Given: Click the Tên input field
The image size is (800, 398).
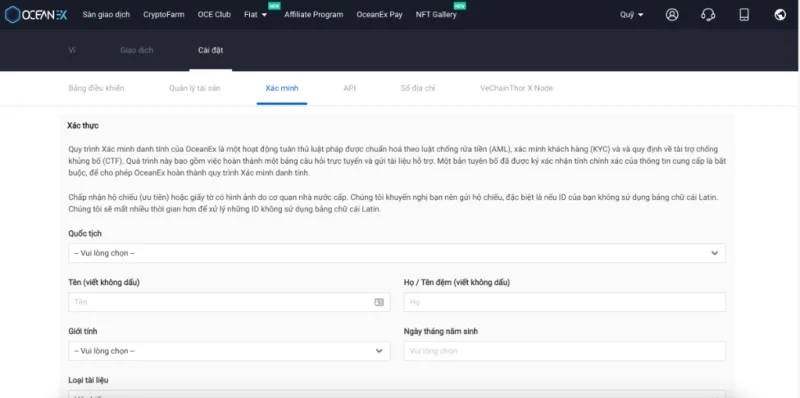Looking at the screenshot, I should 229,302.
